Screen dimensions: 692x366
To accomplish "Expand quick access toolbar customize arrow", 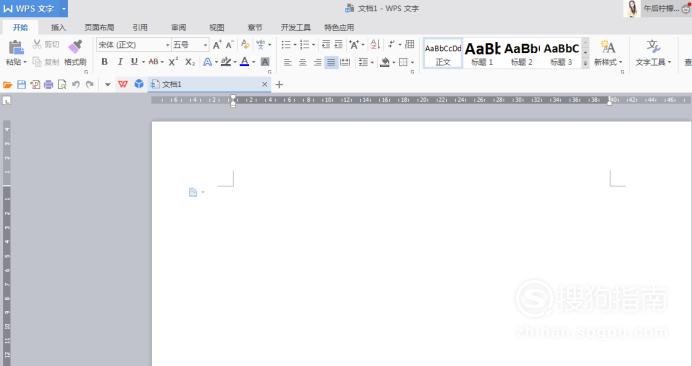I will [x=108, y=84].
